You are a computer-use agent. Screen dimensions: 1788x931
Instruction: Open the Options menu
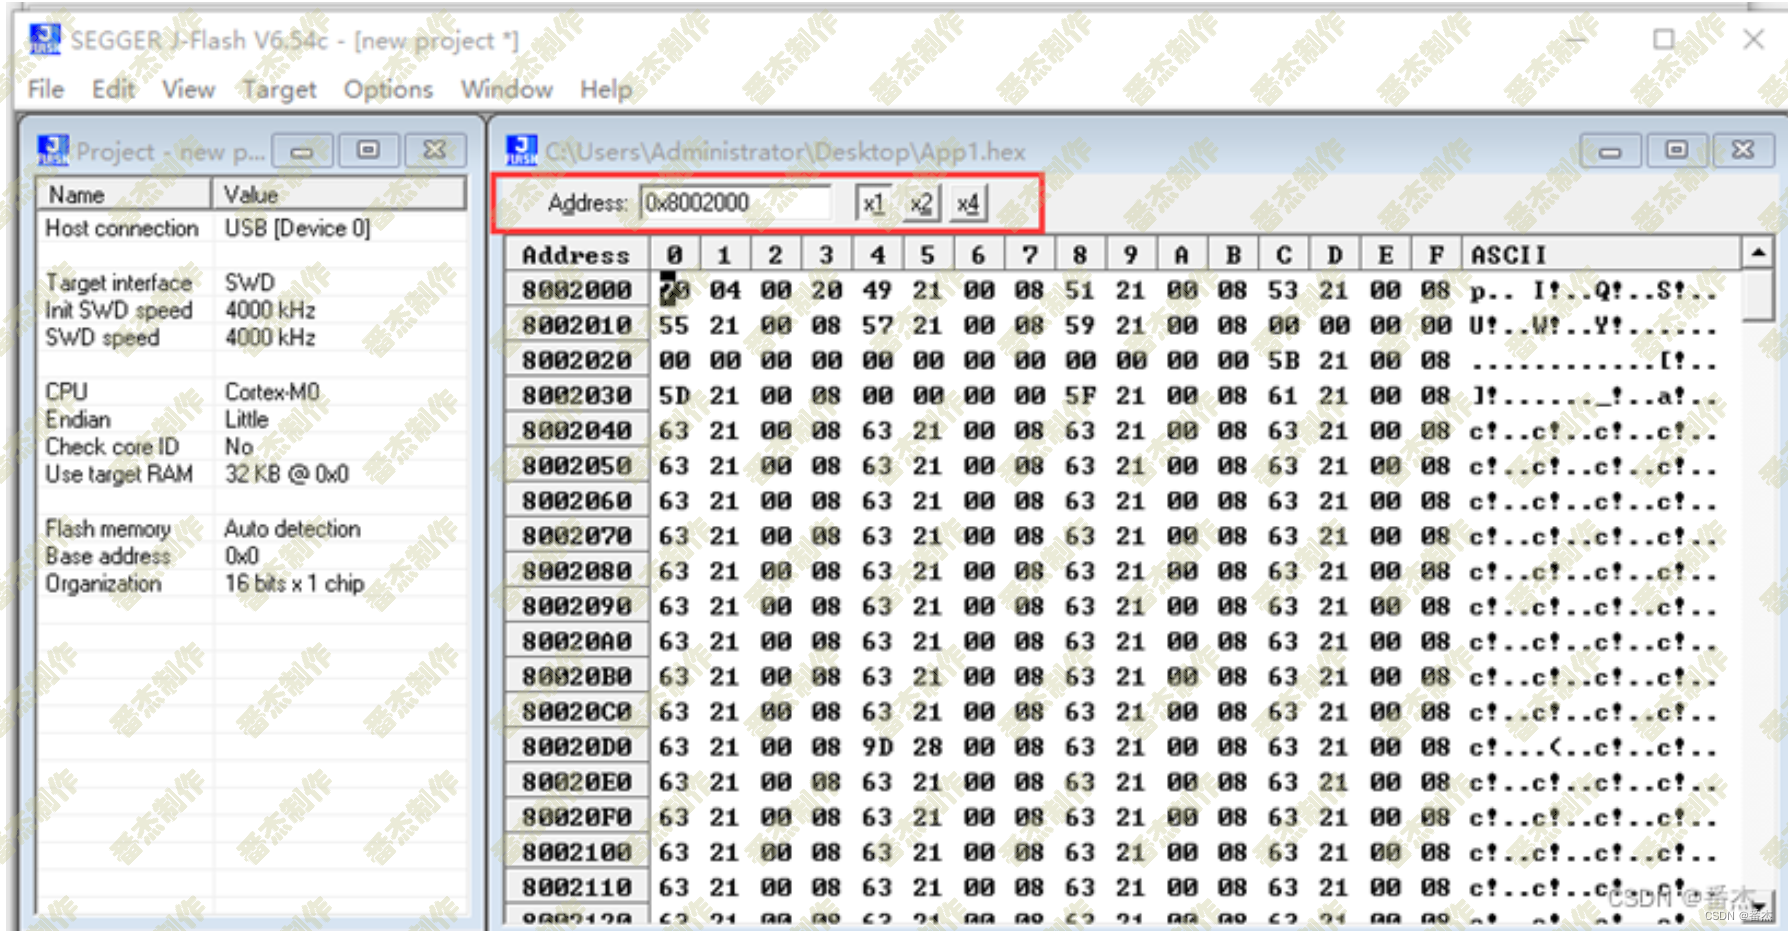point(388,89)
